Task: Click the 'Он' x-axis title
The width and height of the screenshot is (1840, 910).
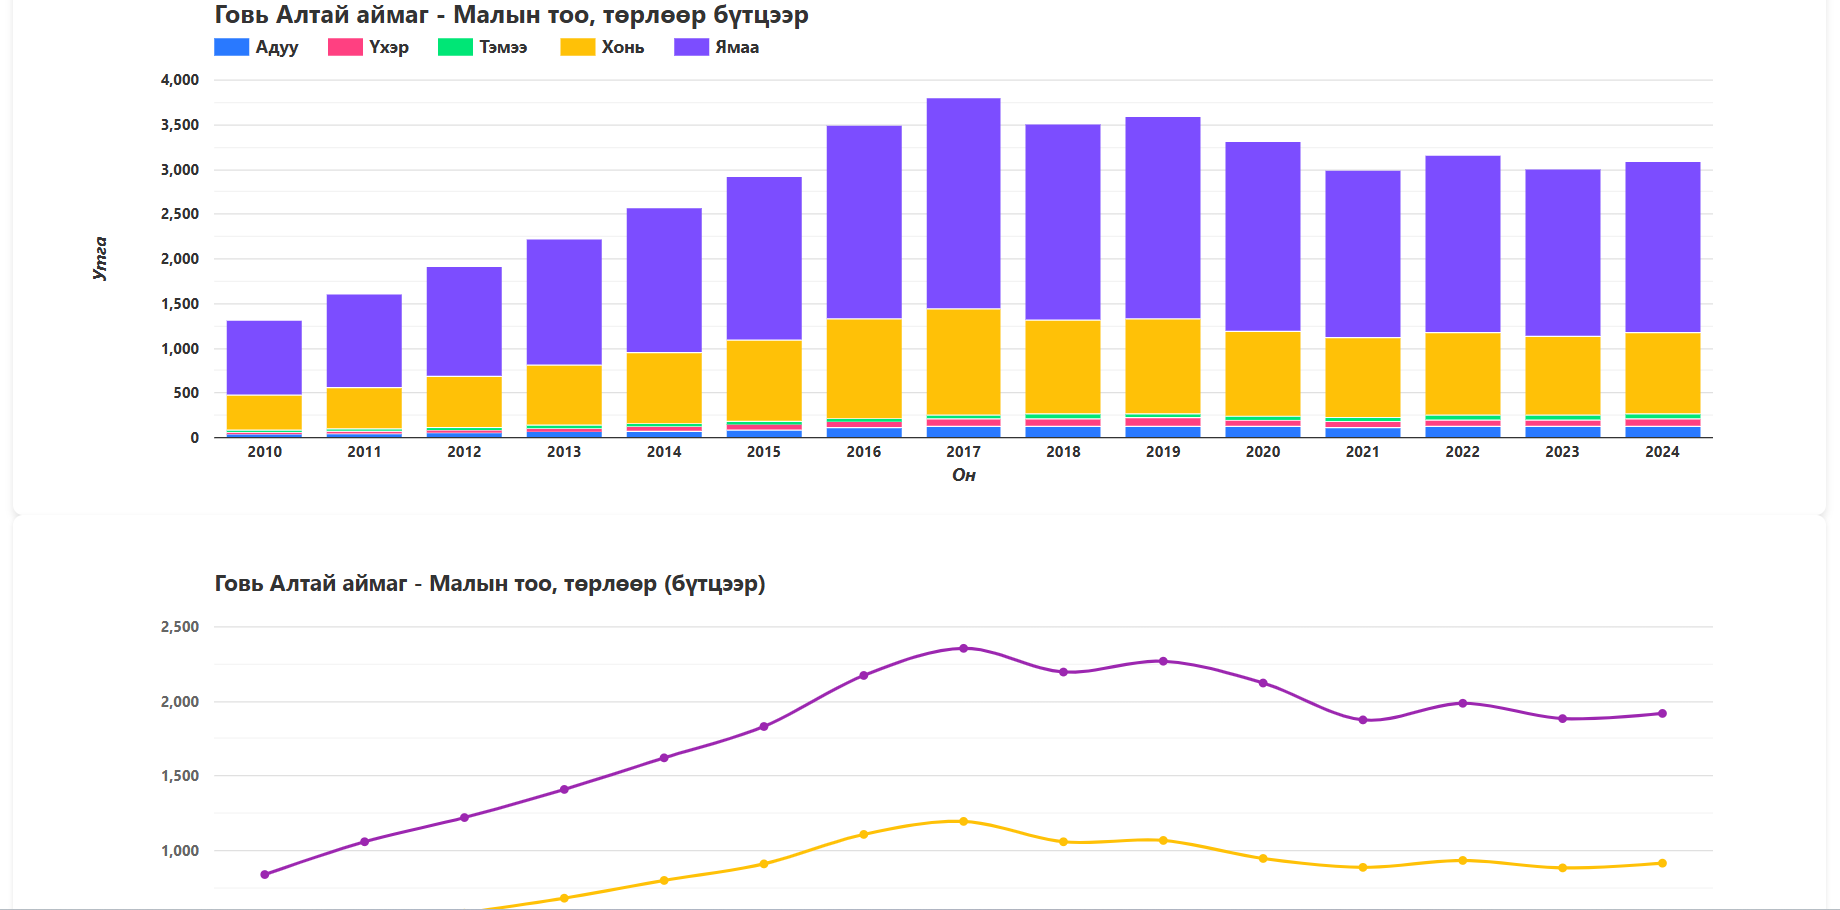Action: [x=964, y=475]
